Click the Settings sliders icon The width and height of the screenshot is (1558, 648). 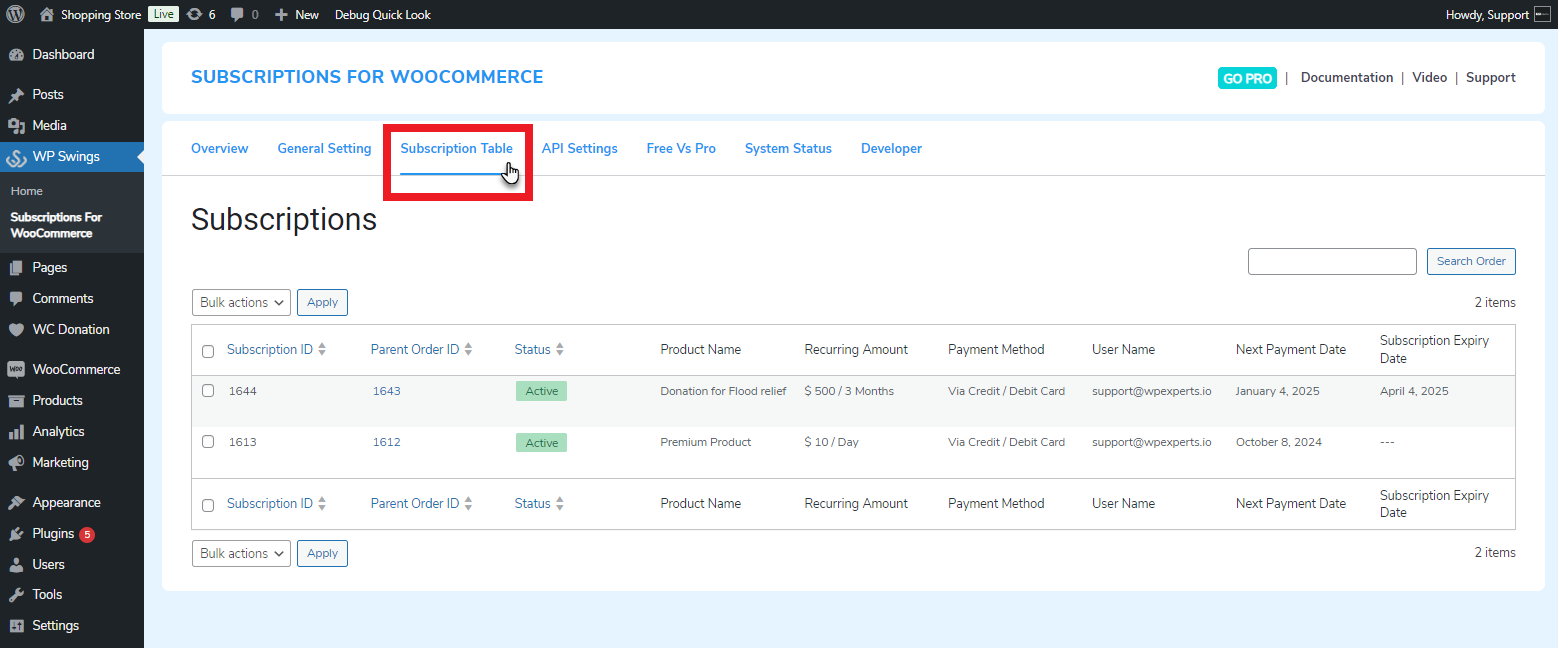(16, 626)
